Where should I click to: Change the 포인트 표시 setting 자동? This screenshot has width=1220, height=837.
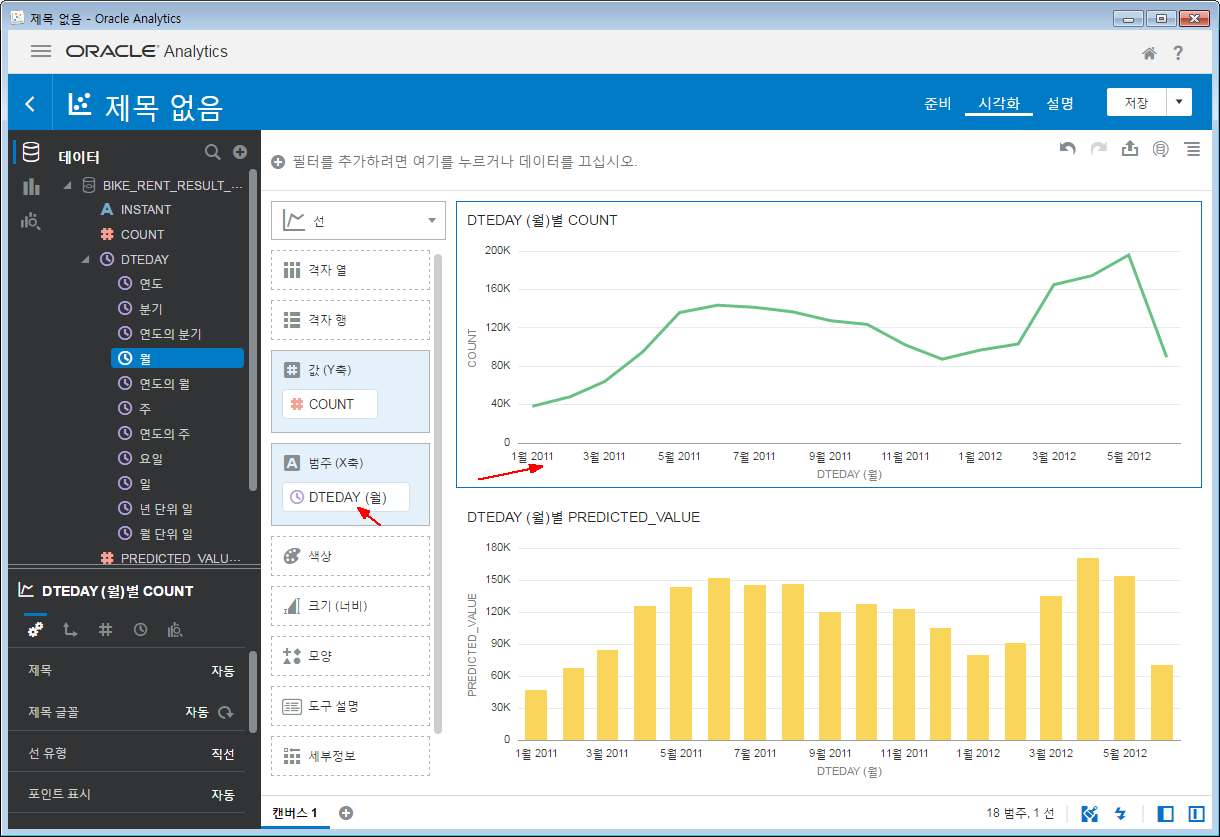pyautogui.click(x=223, y=795)
